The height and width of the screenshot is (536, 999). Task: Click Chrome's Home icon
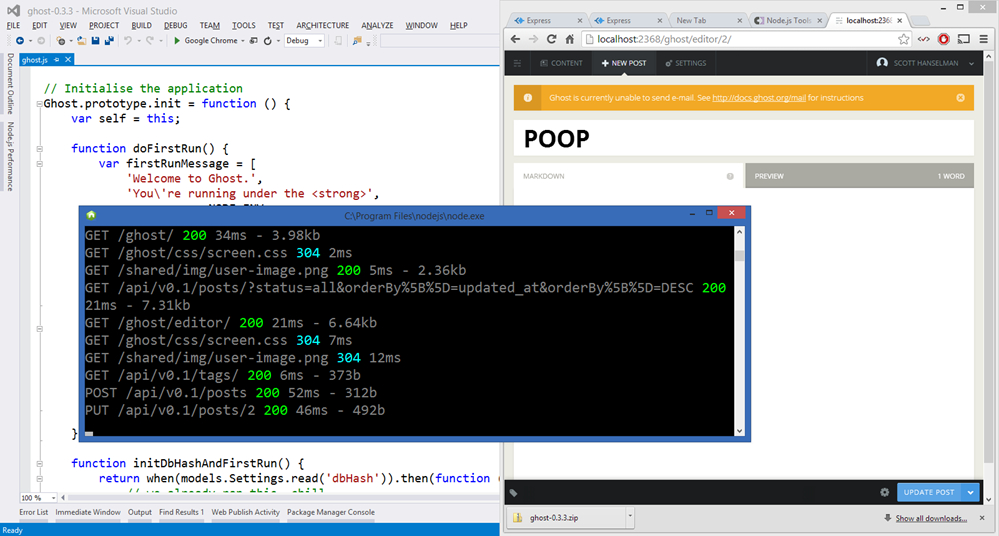[x=570, y=39]
